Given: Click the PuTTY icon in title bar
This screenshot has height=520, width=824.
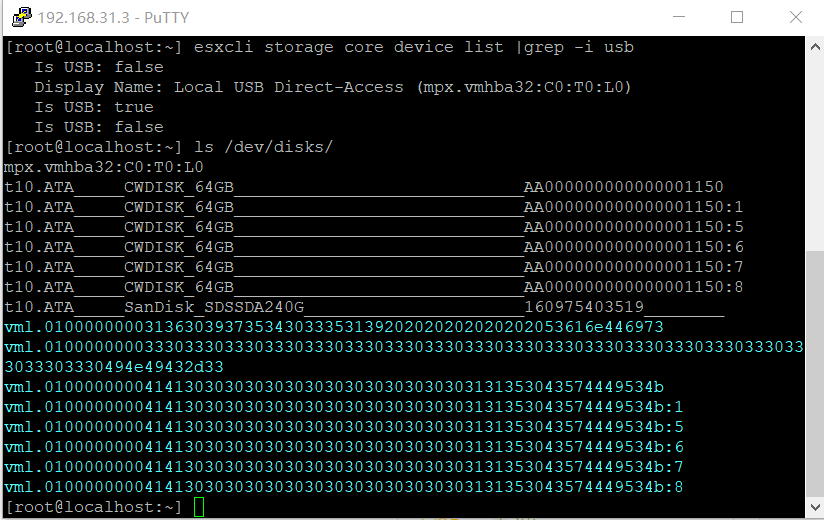Looking at the screenshot, I should (x=18, y=17).
